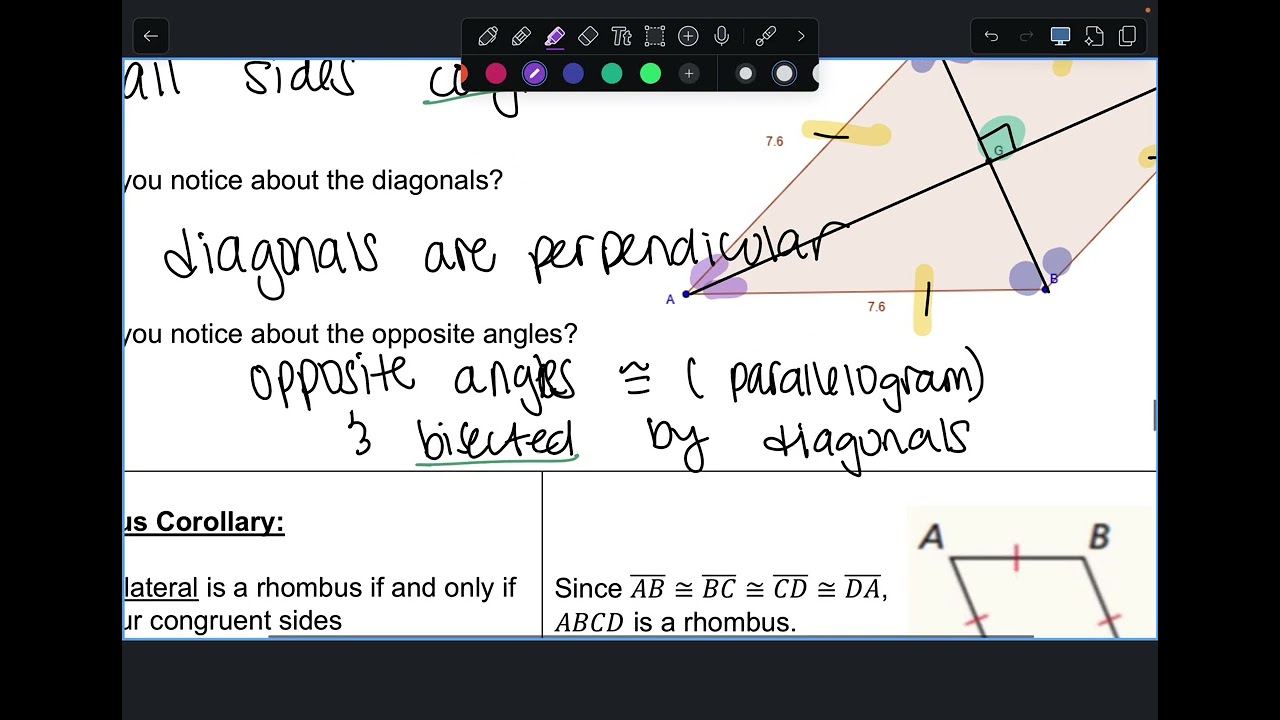Click the 'ABCD is a rhombus.' text

[x=675, y=622]
